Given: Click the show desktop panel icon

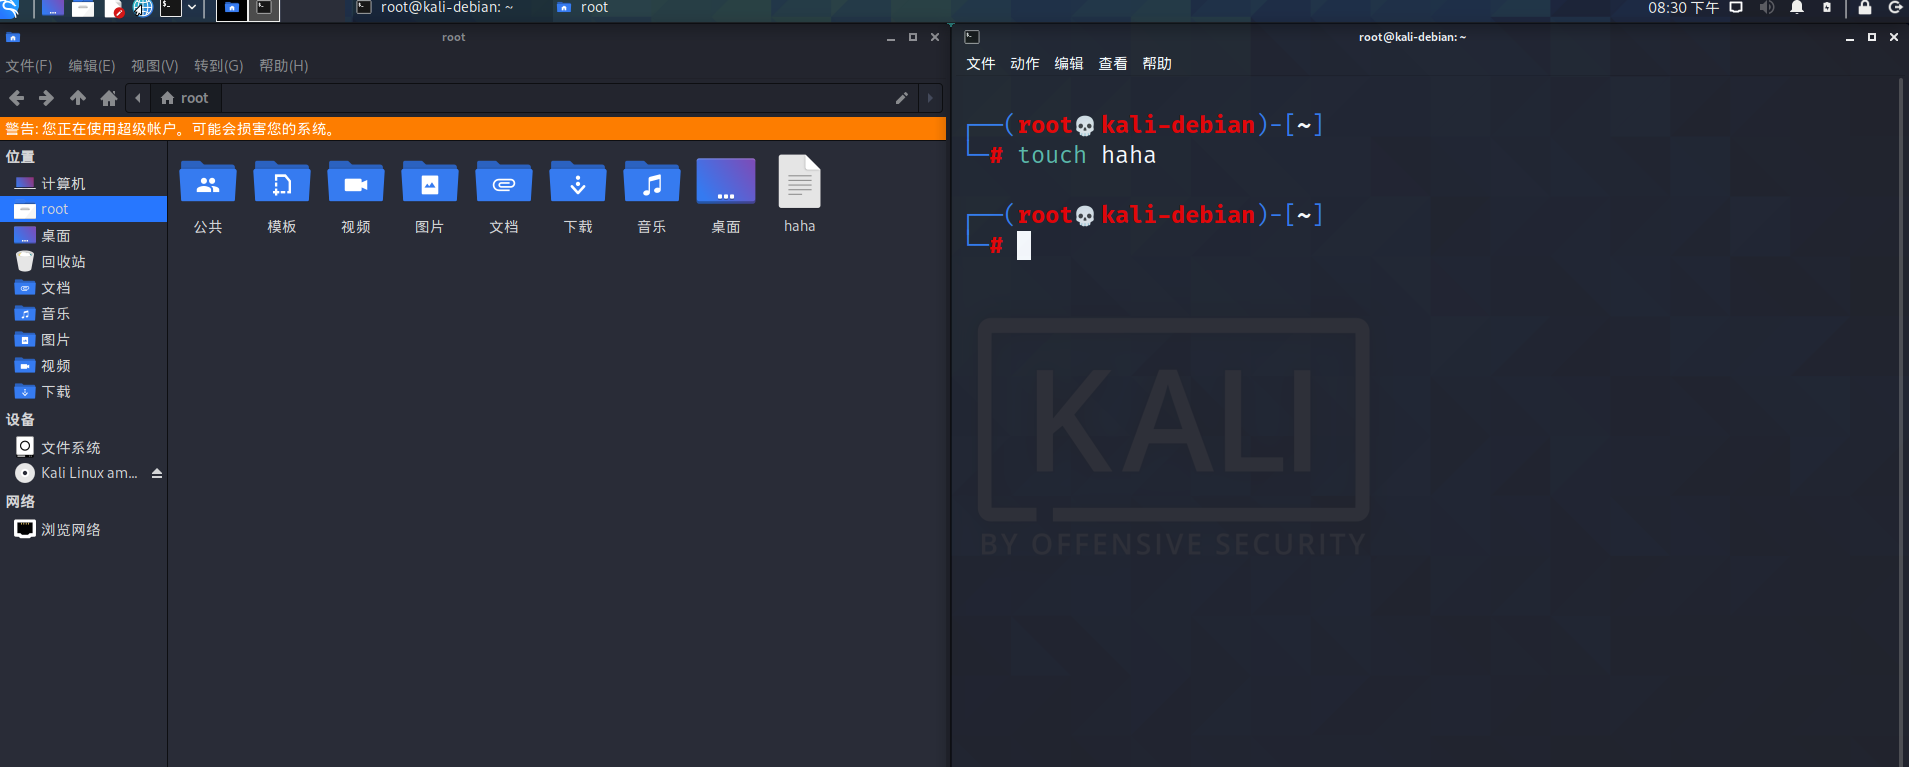Looking at the screenshot, I should pyautogui.click(x=53, y=8).
